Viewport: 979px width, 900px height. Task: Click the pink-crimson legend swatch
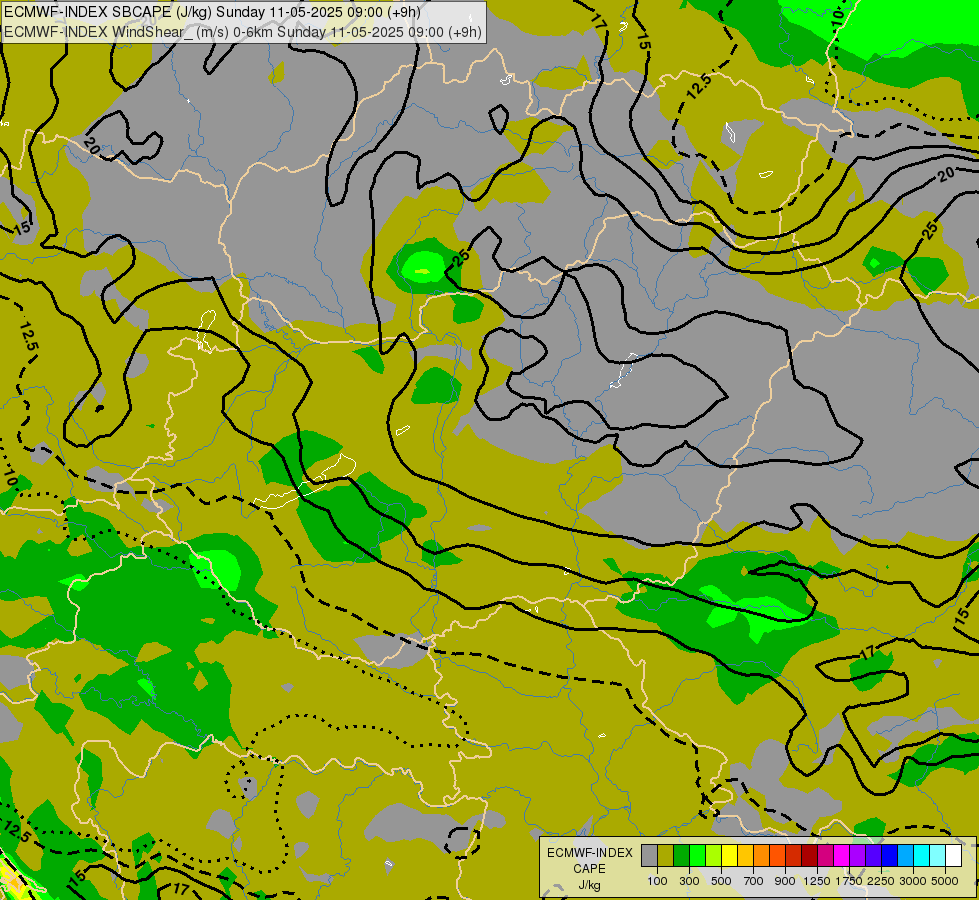coord(825,856)
